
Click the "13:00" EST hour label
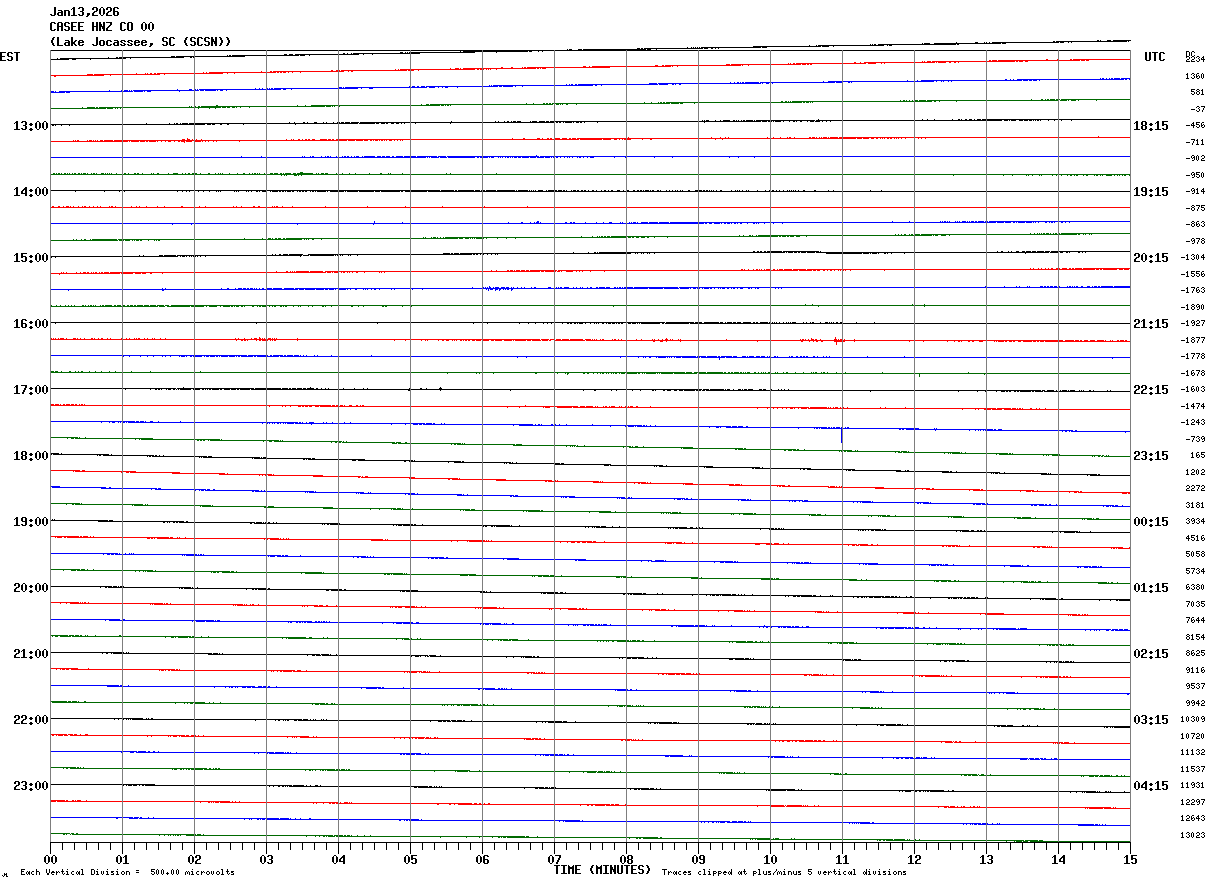[x=30, y=126]
